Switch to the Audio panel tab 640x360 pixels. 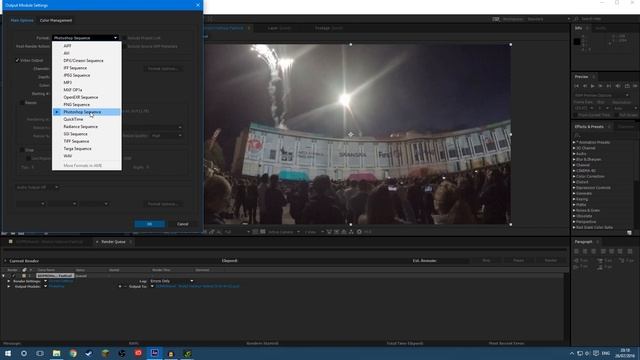pyautogui.click(x=600, y=28)
